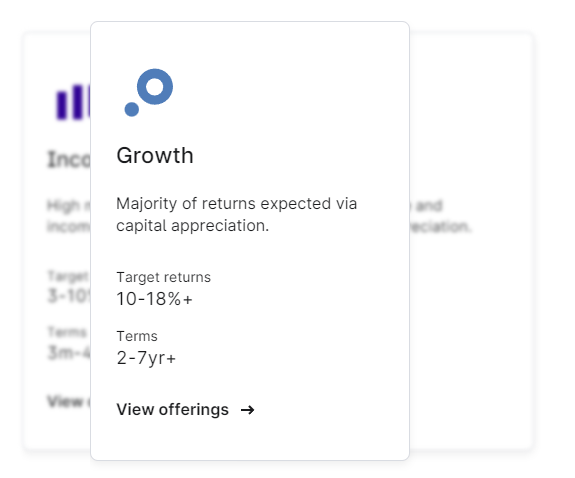
Task: Open the blurred View link on Income card
Action: [69, 401]
